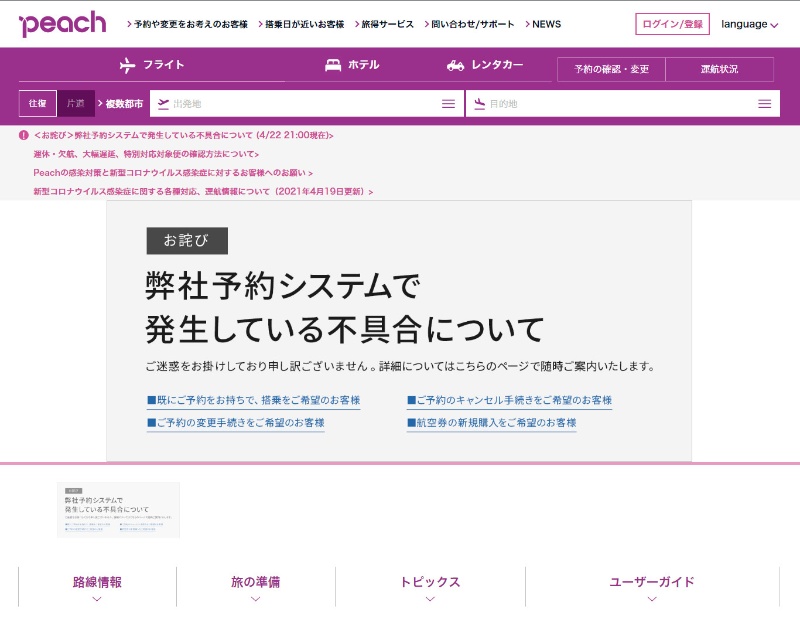Screen dimensions: 800x633
Task: Open the language dropdown
Action: 749,23
